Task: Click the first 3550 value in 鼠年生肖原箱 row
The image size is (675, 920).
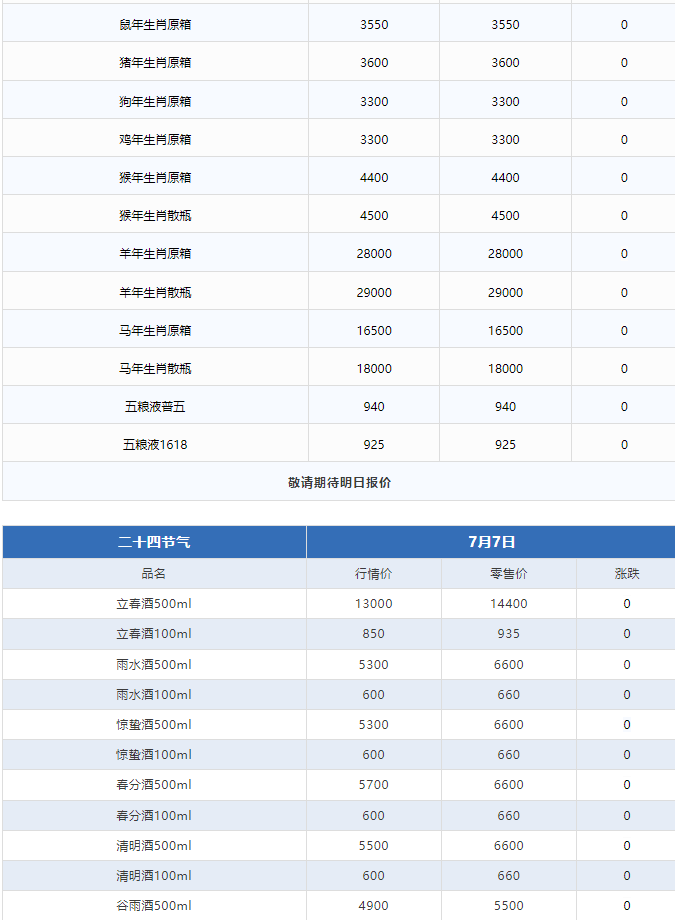Action: (374, 25)
